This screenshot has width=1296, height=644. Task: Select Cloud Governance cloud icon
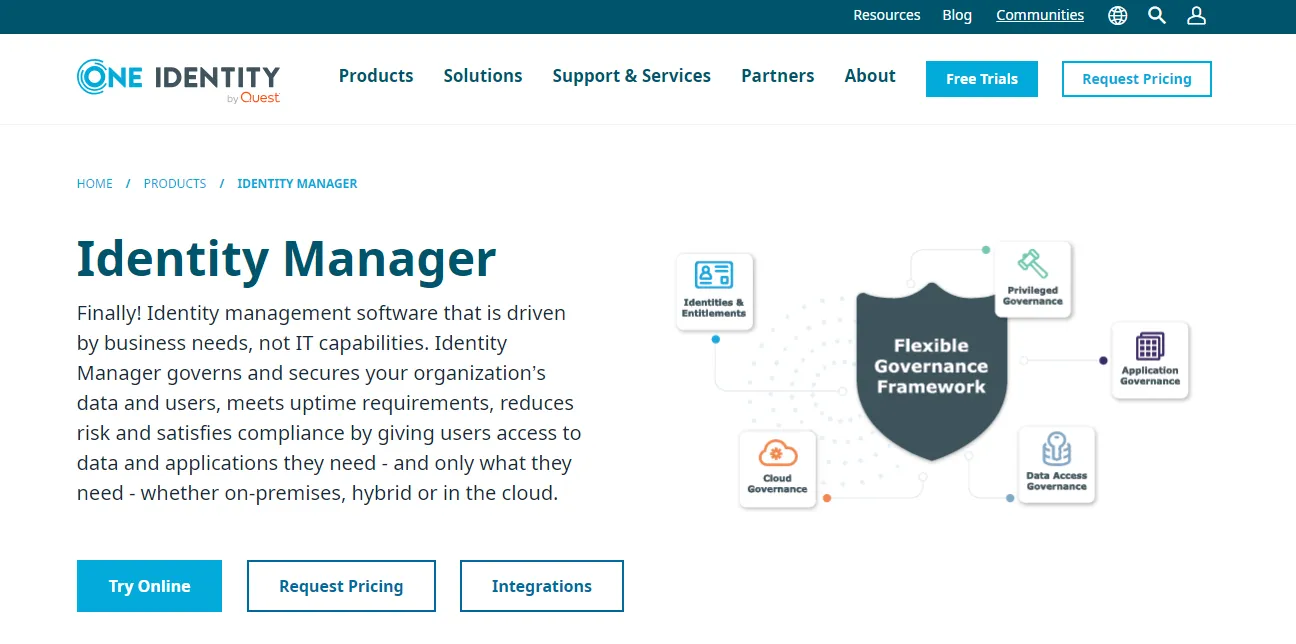tap(777, 453)
